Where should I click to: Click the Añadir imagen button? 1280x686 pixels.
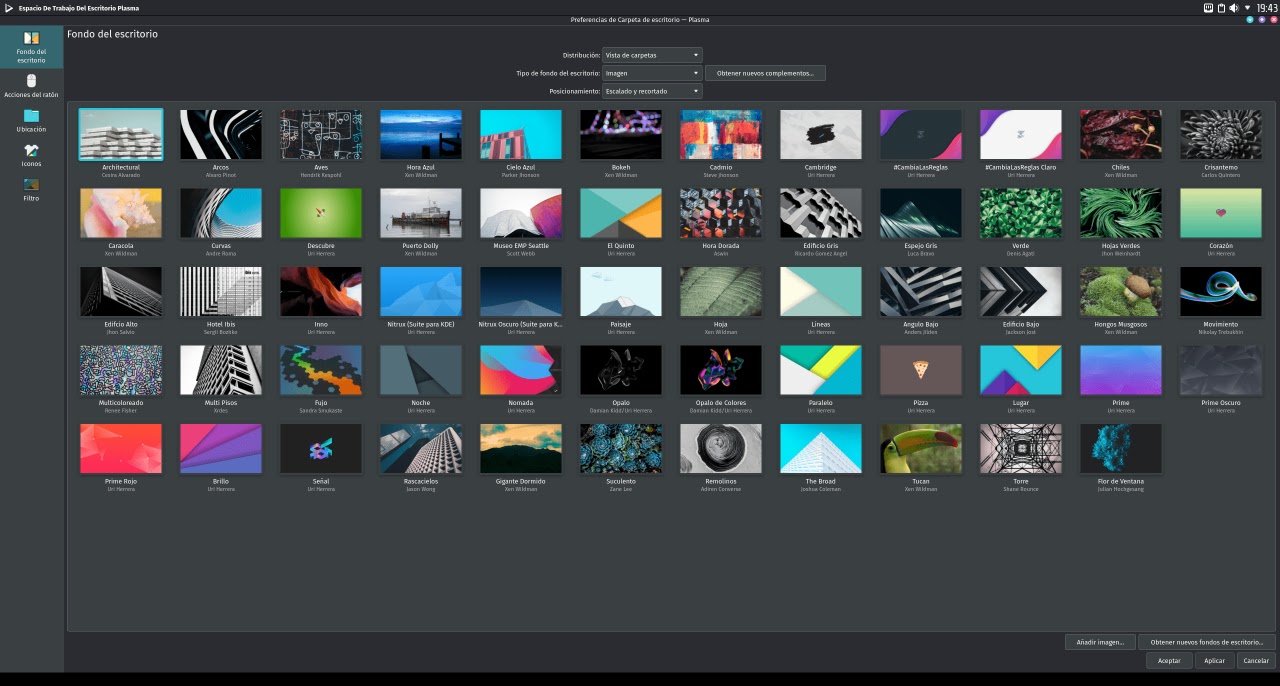(1100, 642)
